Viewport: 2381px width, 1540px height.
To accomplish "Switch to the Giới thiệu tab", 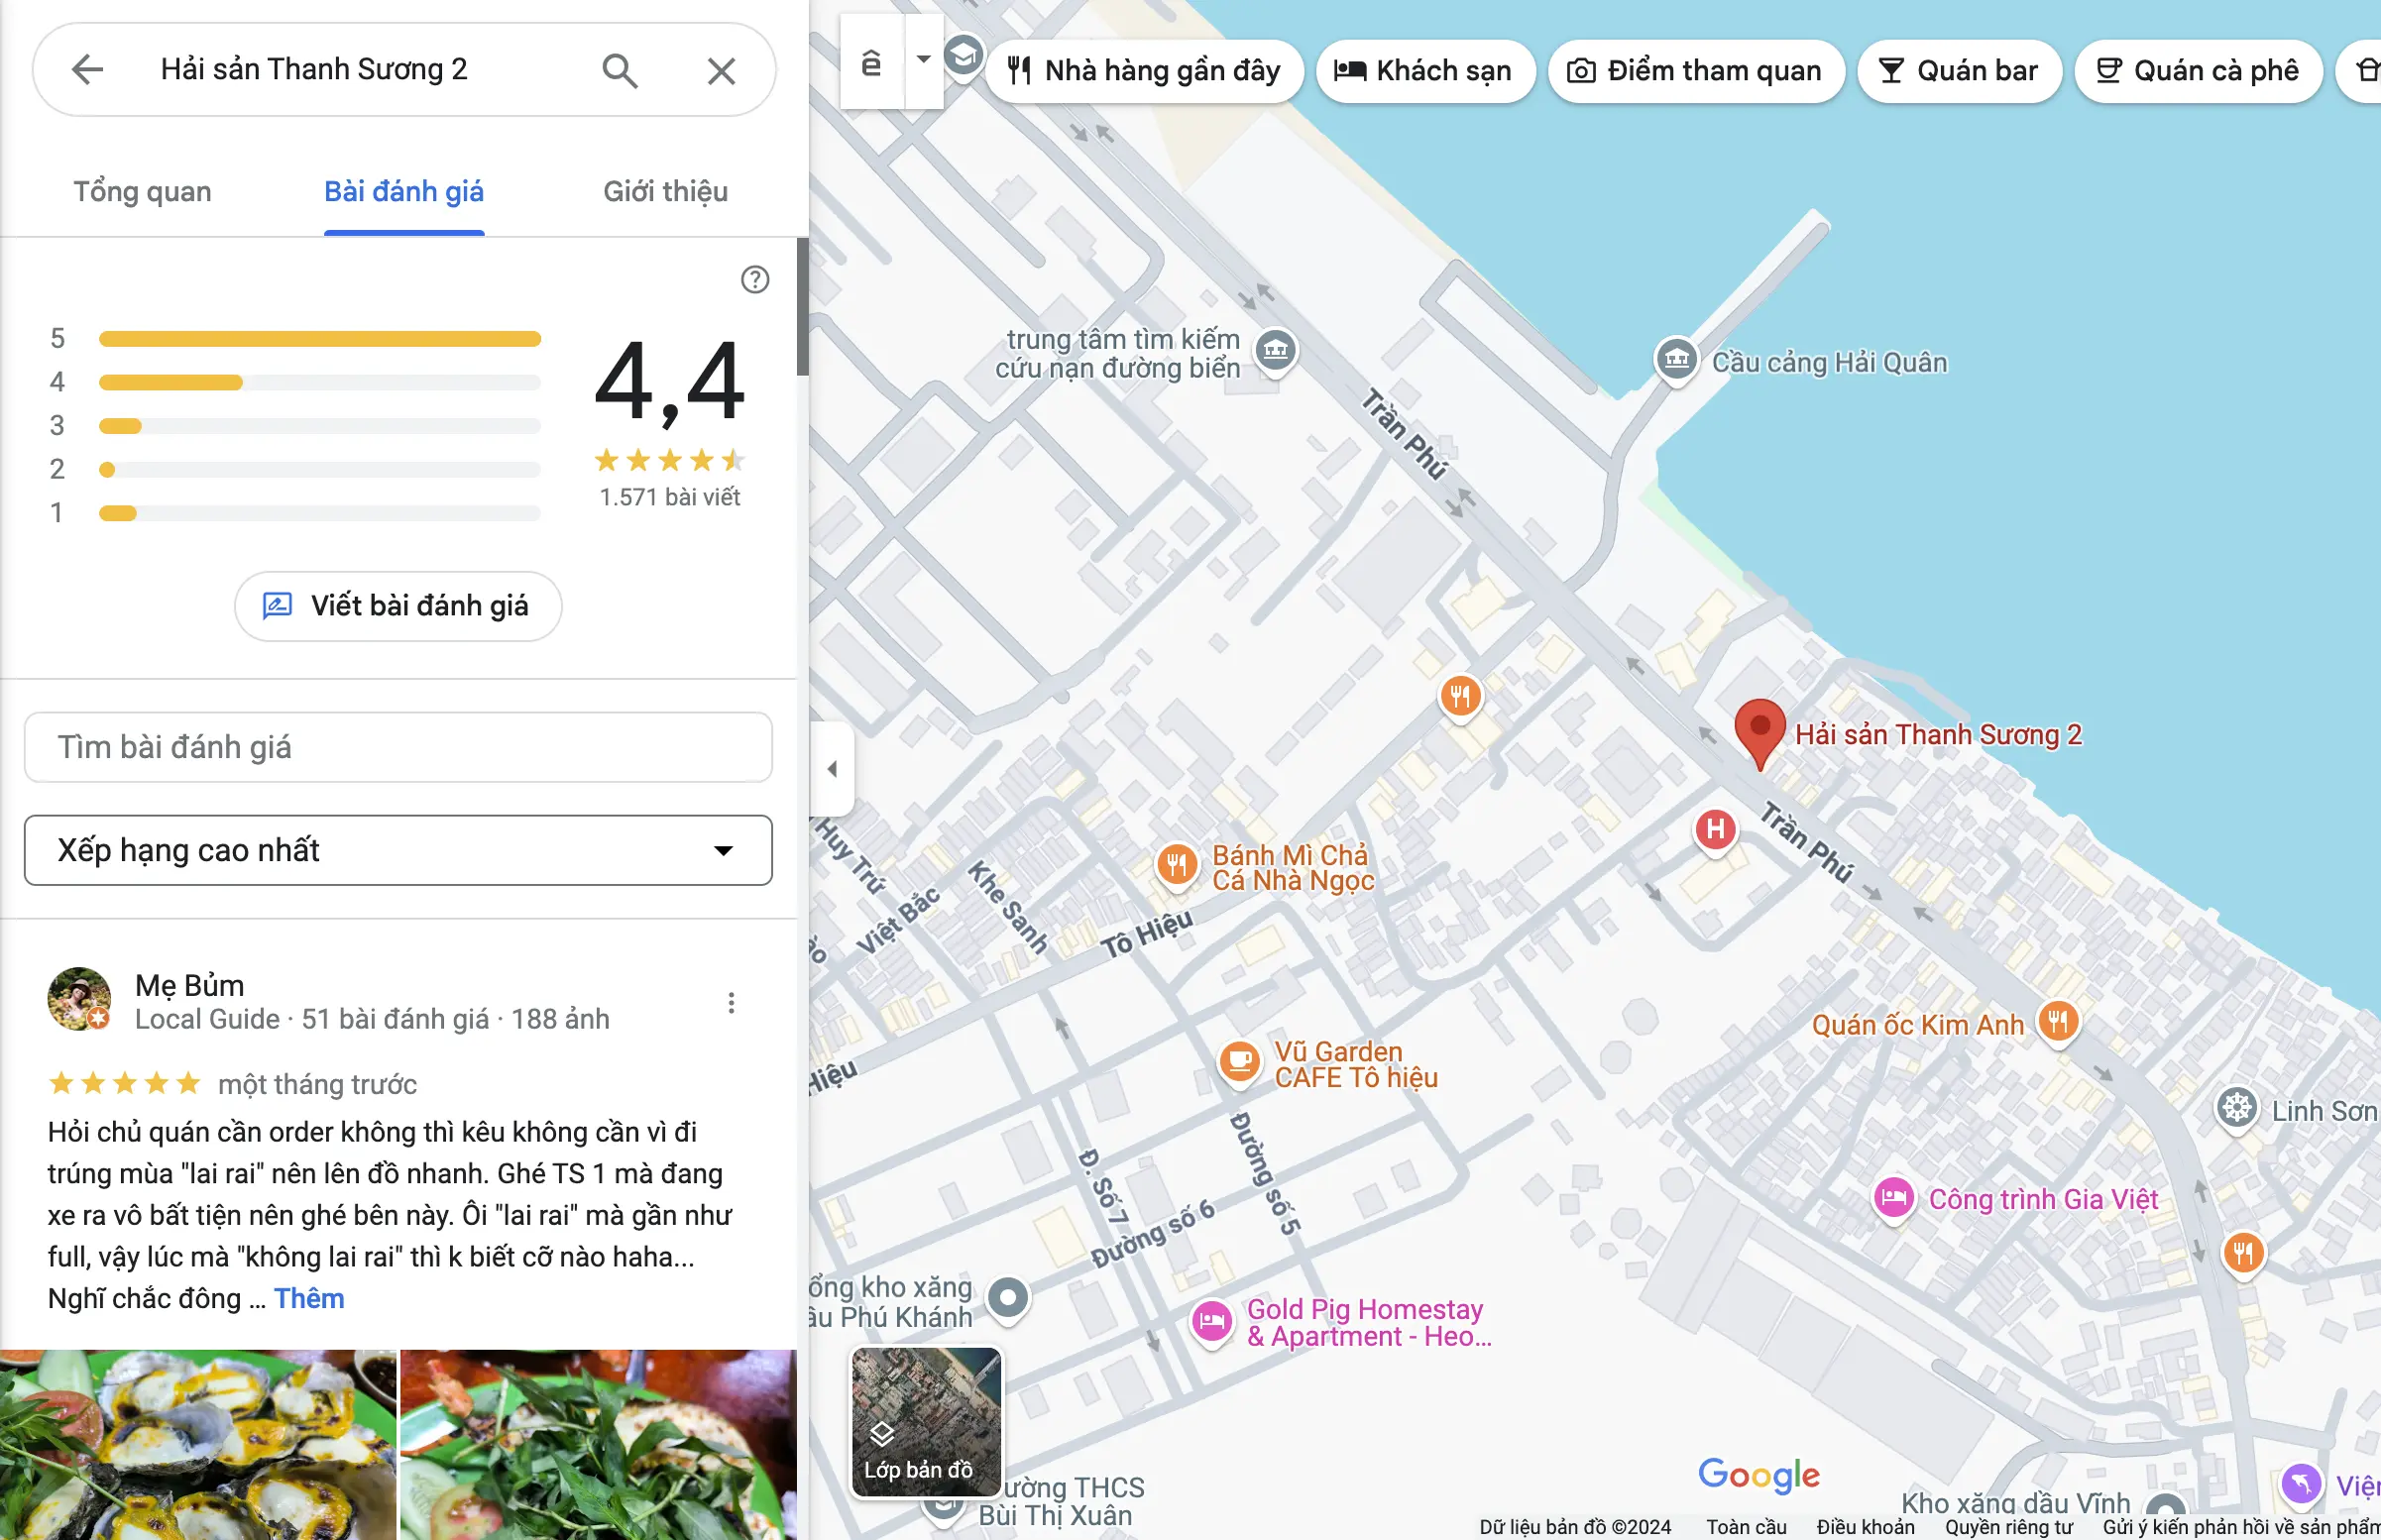I will point(665,191).
